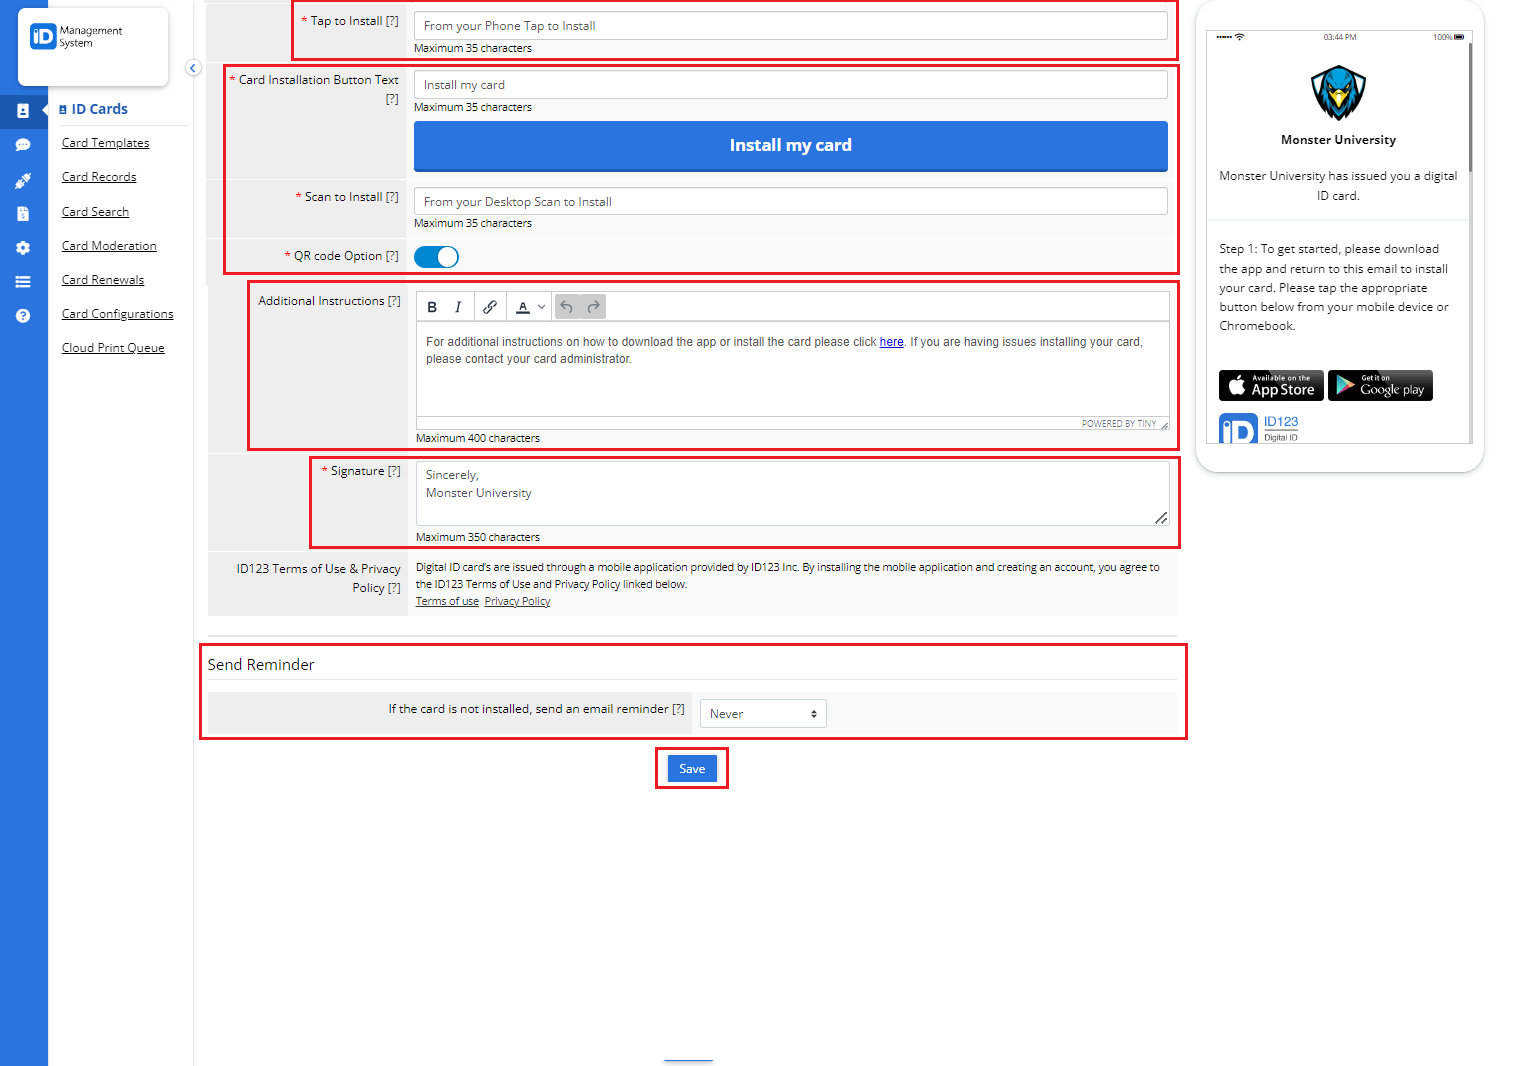1525x1066 pixels.
Task: Open Cloud Print Queue menu item
Action: [x=113, y=348]
